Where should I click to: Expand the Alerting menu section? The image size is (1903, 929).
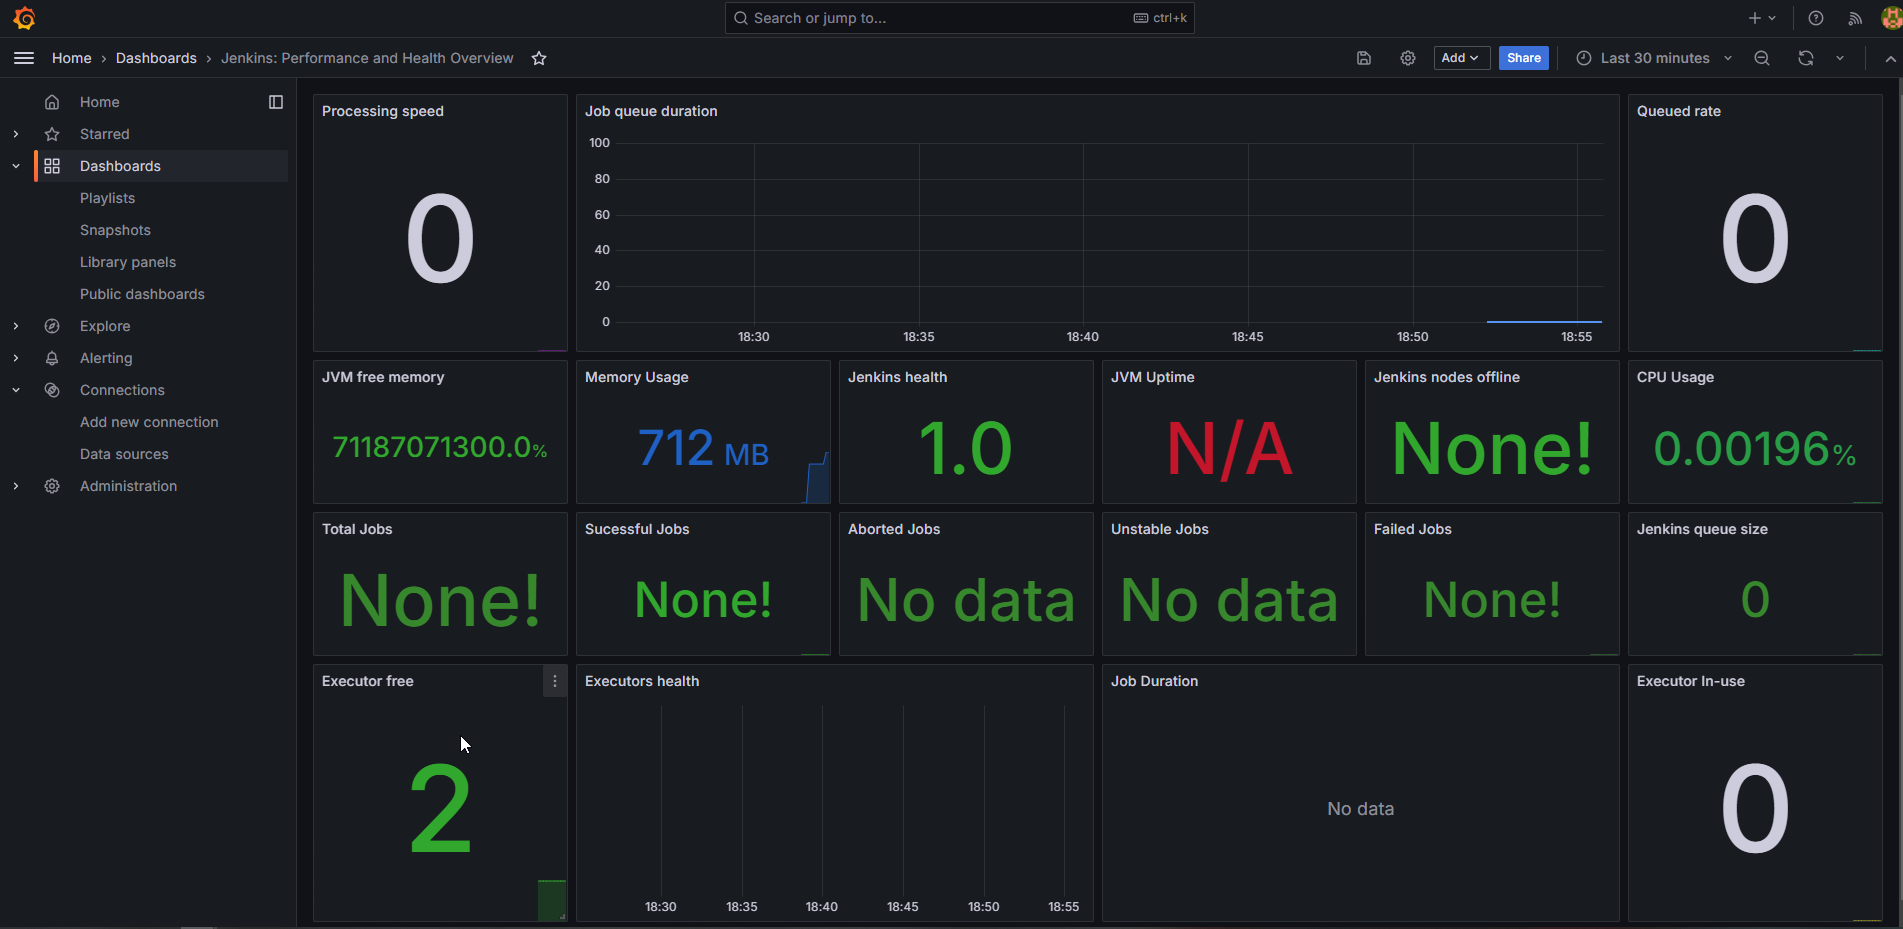coord(16,358)
